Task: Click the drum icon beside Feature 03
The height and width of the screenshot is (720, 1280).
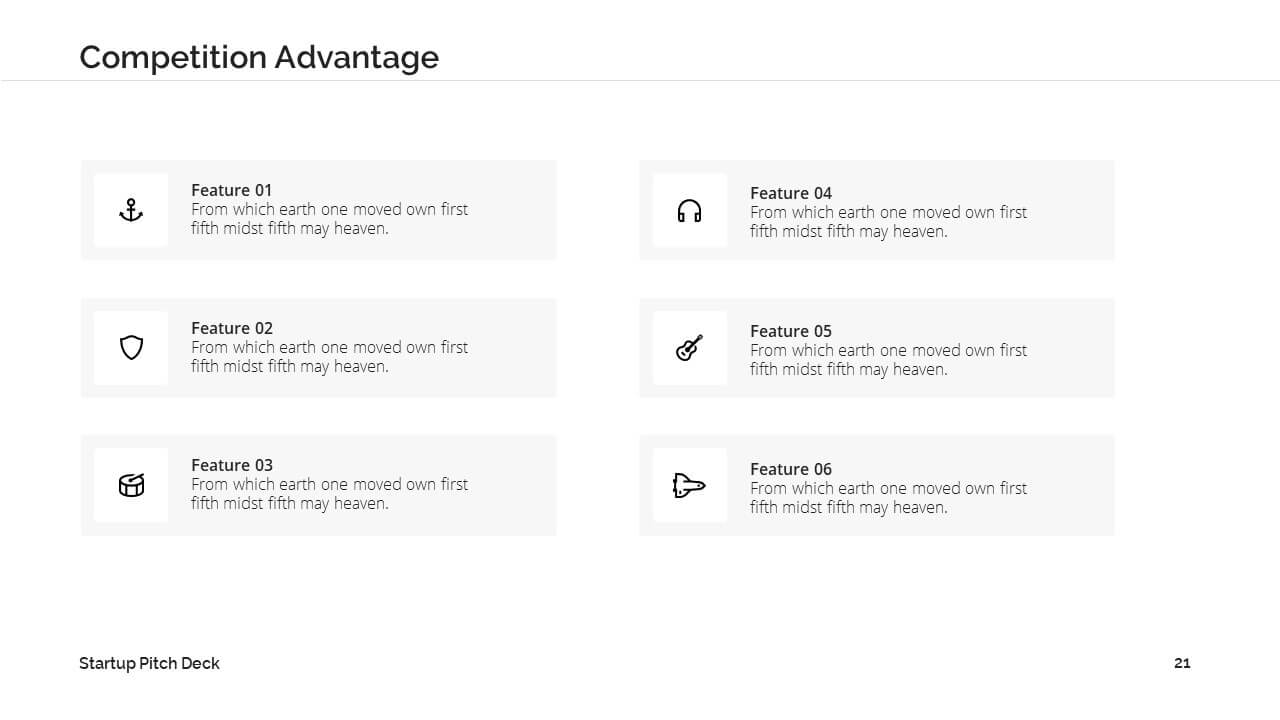Action: (131, 485)
